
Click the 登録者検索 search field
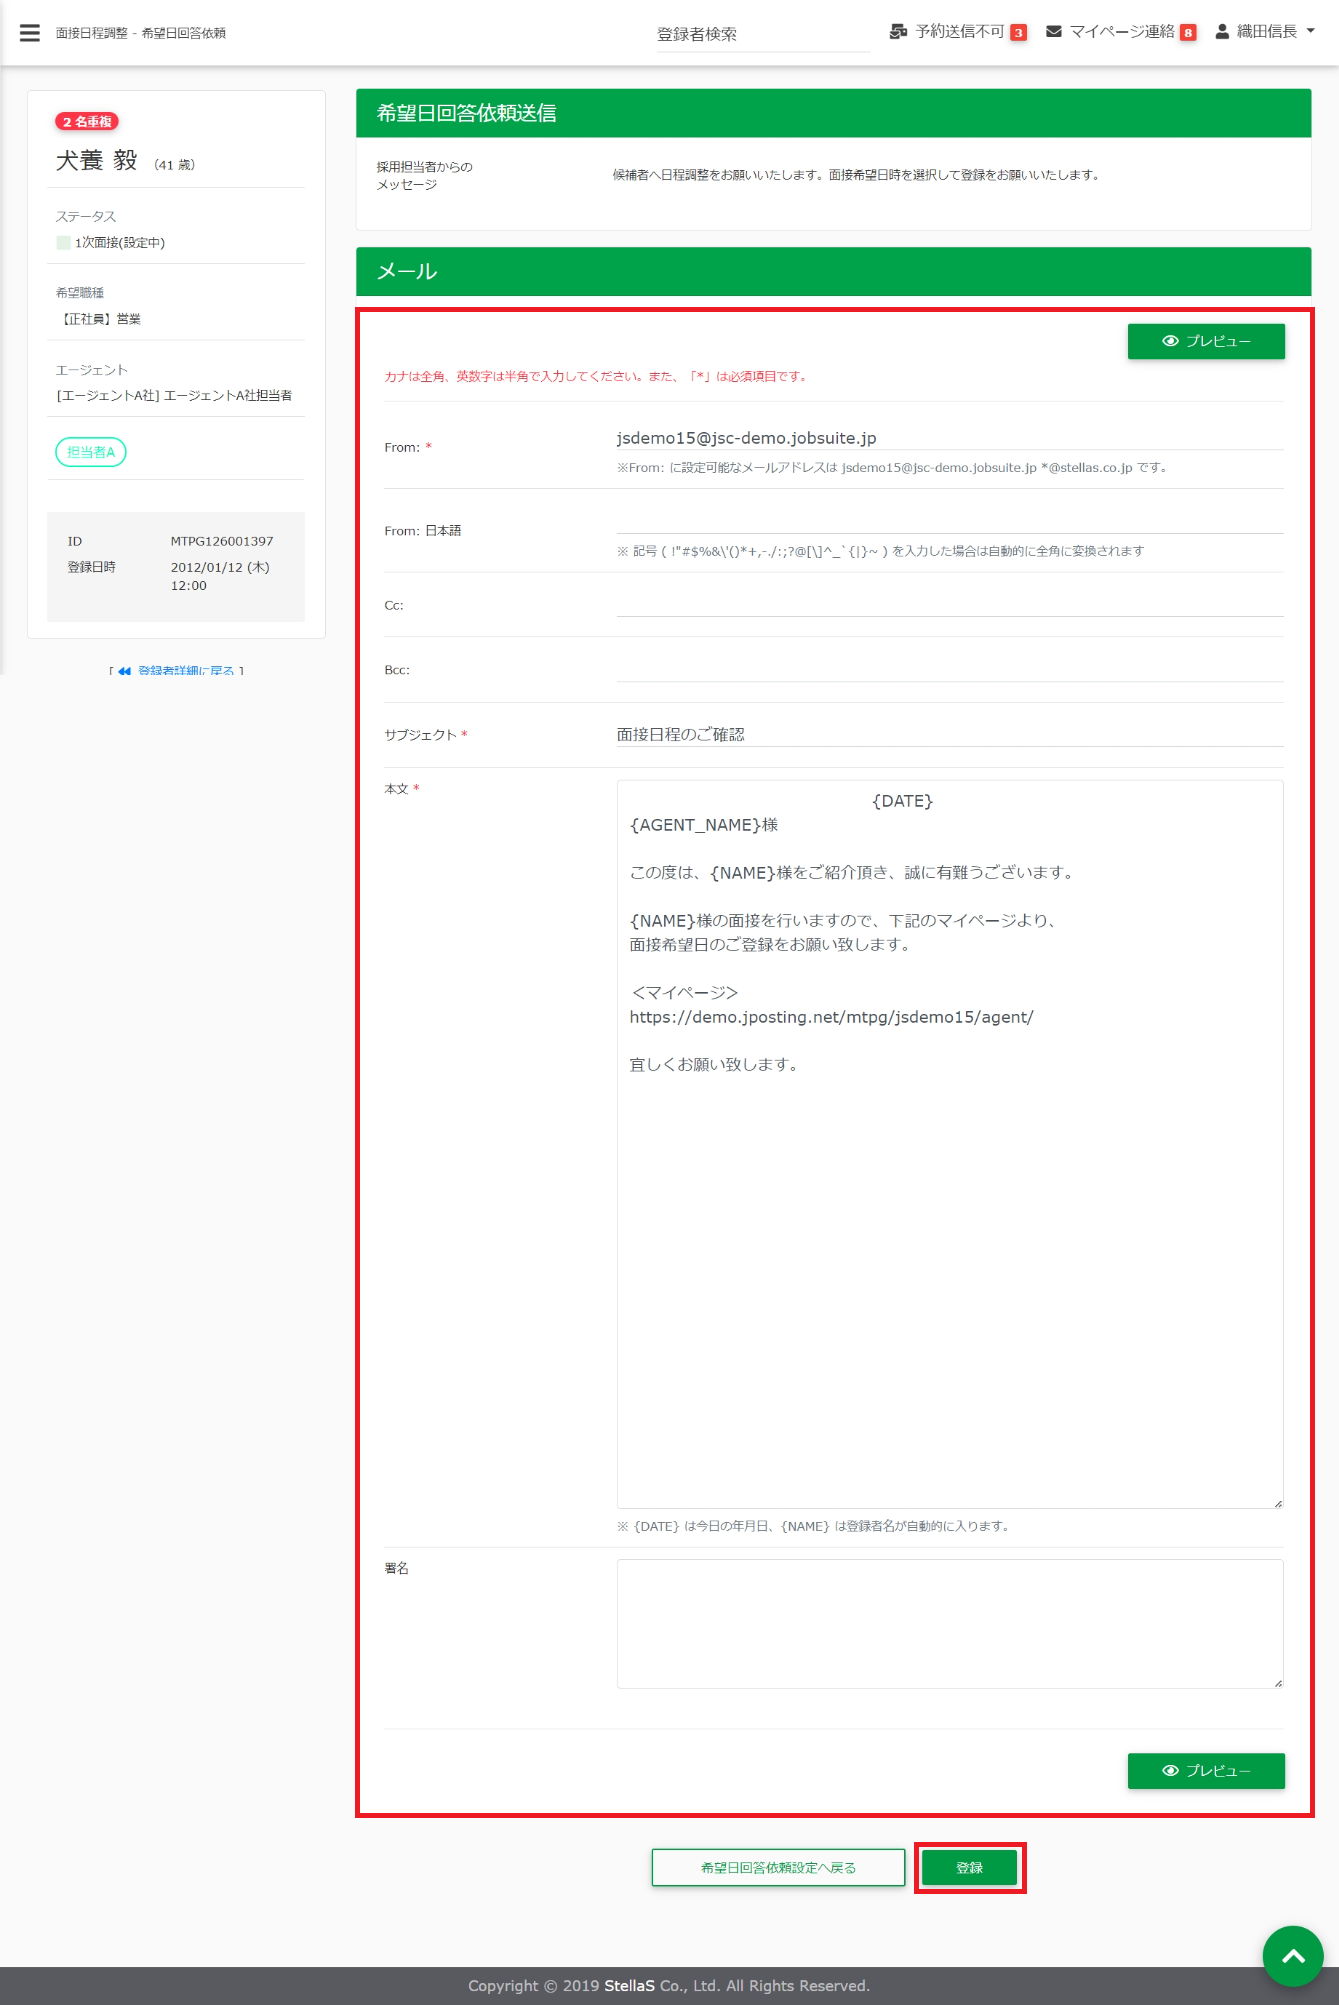[x=762, y=35]
